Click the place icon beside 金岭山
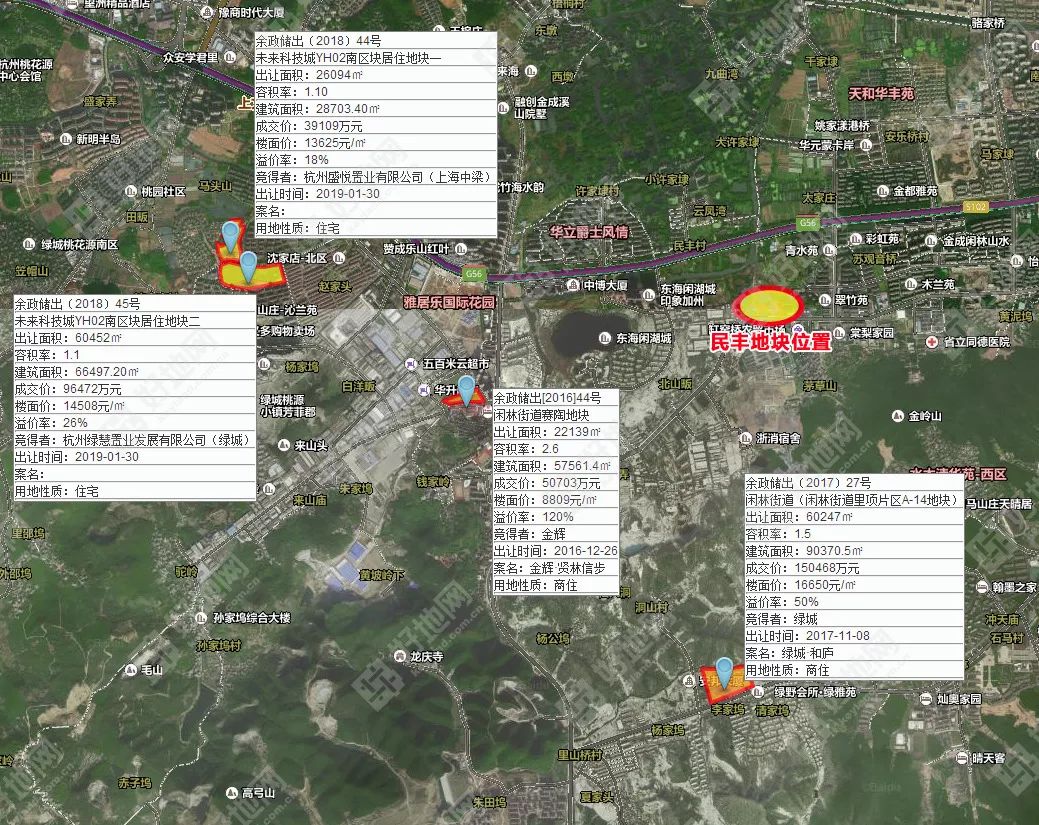Image resolution: width=1039 pixels, height=825 pixels. coord(898,416)
